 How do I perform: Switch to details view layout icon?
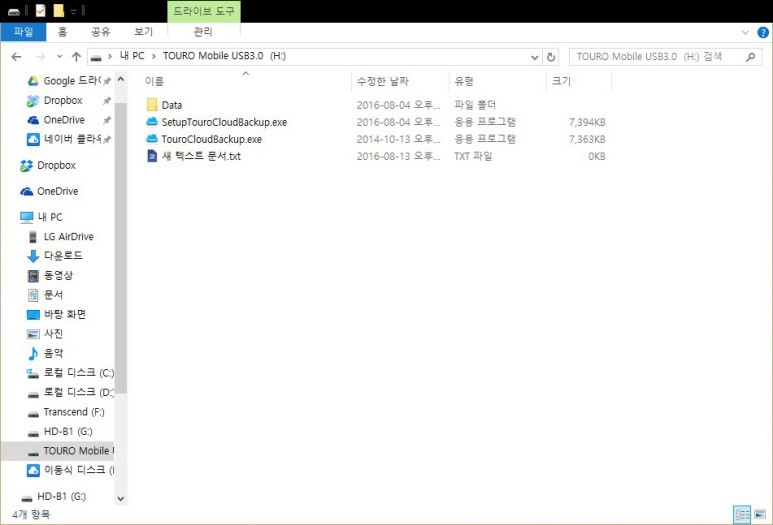pos(742,515)
